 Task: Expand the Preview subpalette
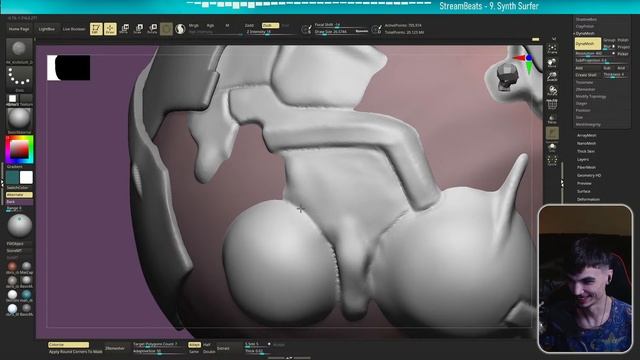tap(584, 184)
